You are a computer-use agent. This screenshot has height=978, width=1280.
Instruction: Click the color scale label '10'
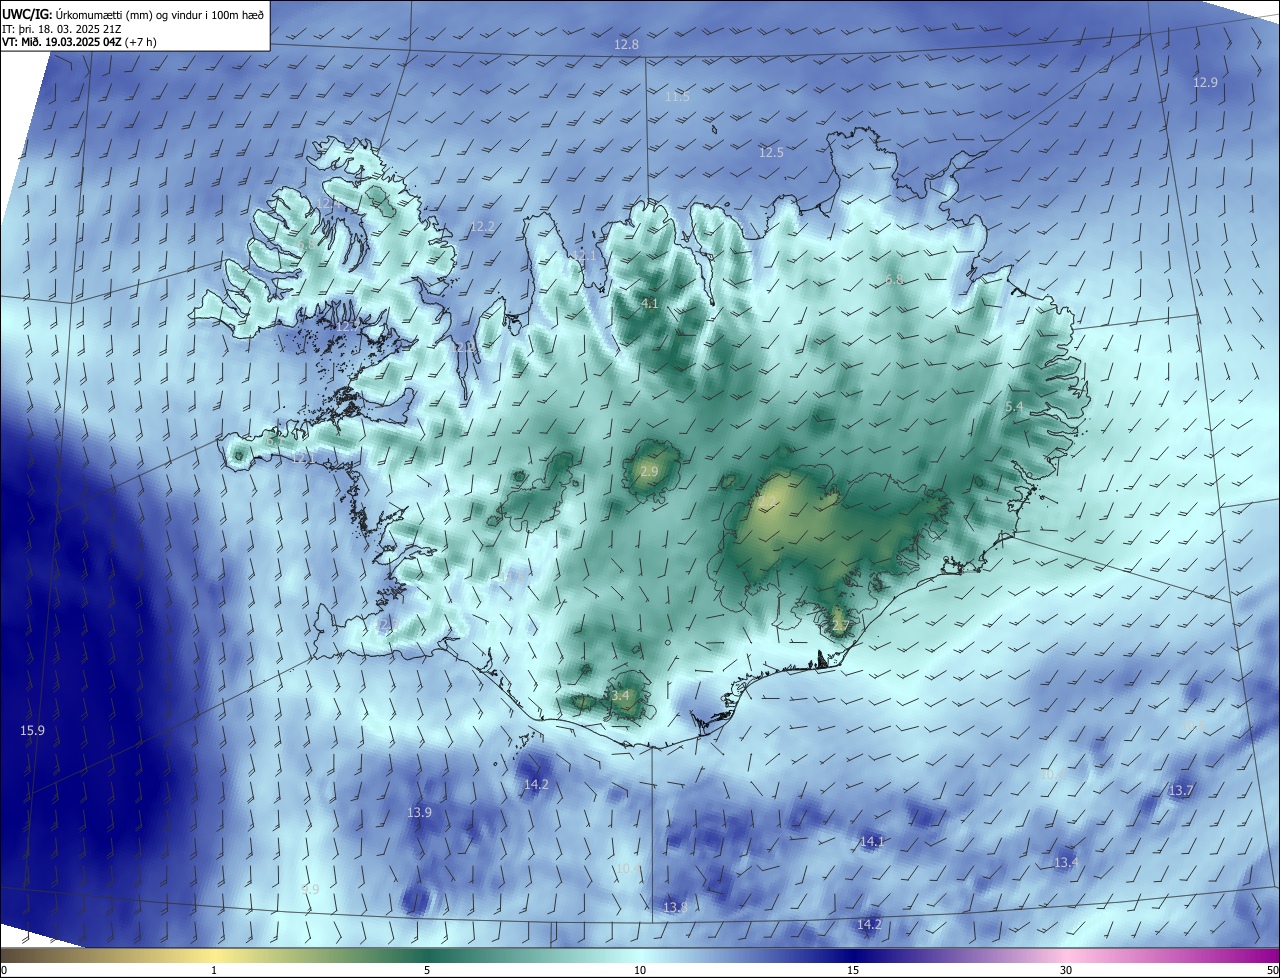coord(640,970)
